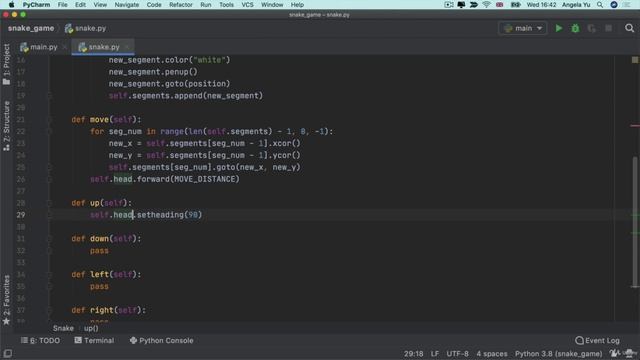Open the Apple menu
This screenshot has width=640, height=360.
[x=11, y=4]
